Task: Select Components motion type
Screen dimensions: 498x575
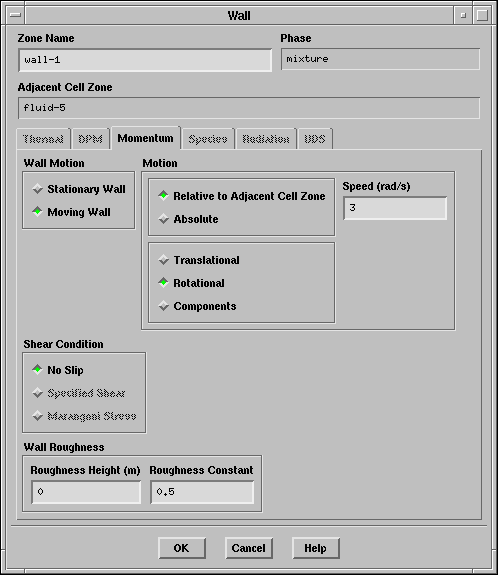Action: [x=197, y=306]
